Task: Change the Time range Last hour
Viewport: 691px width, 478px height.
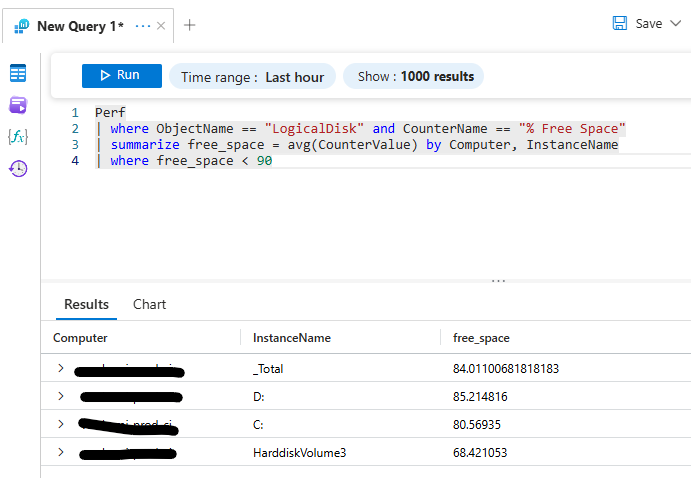Action: [x=253, y=77]
